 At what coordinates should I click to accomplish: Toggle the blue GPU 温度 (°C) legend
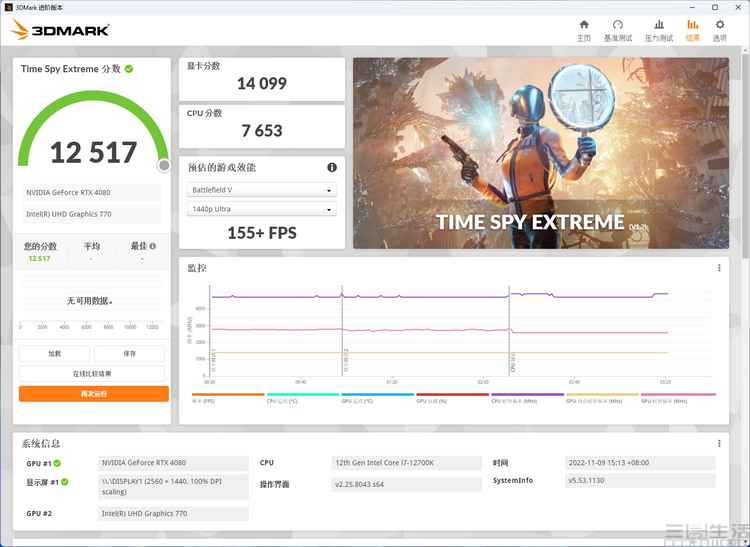[377, 398]
